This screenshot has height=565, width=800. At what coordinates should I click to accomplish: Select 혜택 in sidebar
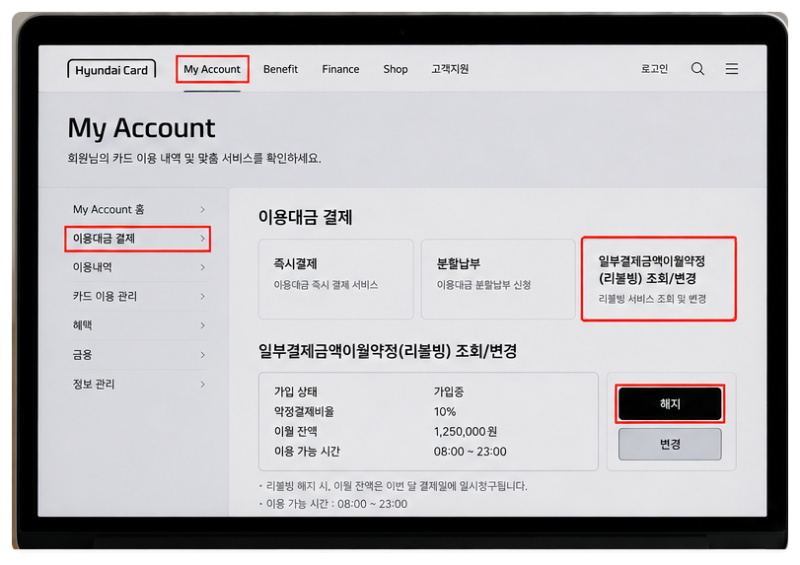[x=138, y=325]
